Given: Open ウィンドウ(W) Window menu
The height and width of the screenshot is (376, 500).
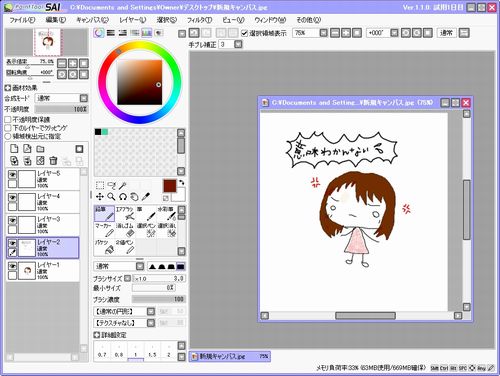Looking at the screenshot, I should pyautogui.click(x=270, y=20).
